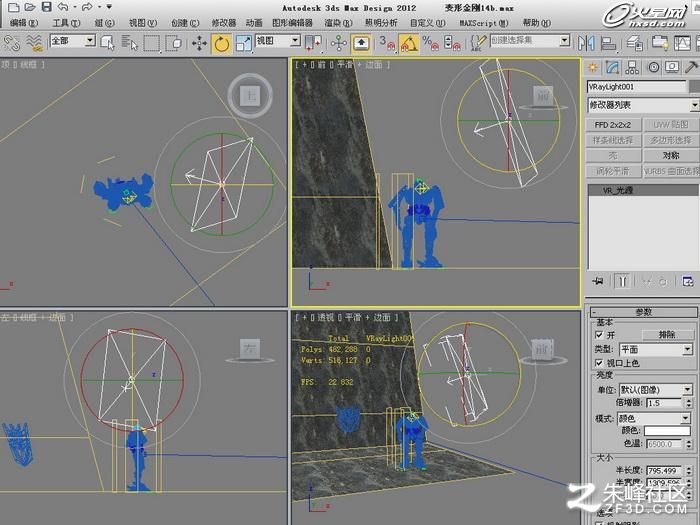Open the 编辑(E) menu
700x525 pixels.
pyautogui.click(x=24, y=23)
